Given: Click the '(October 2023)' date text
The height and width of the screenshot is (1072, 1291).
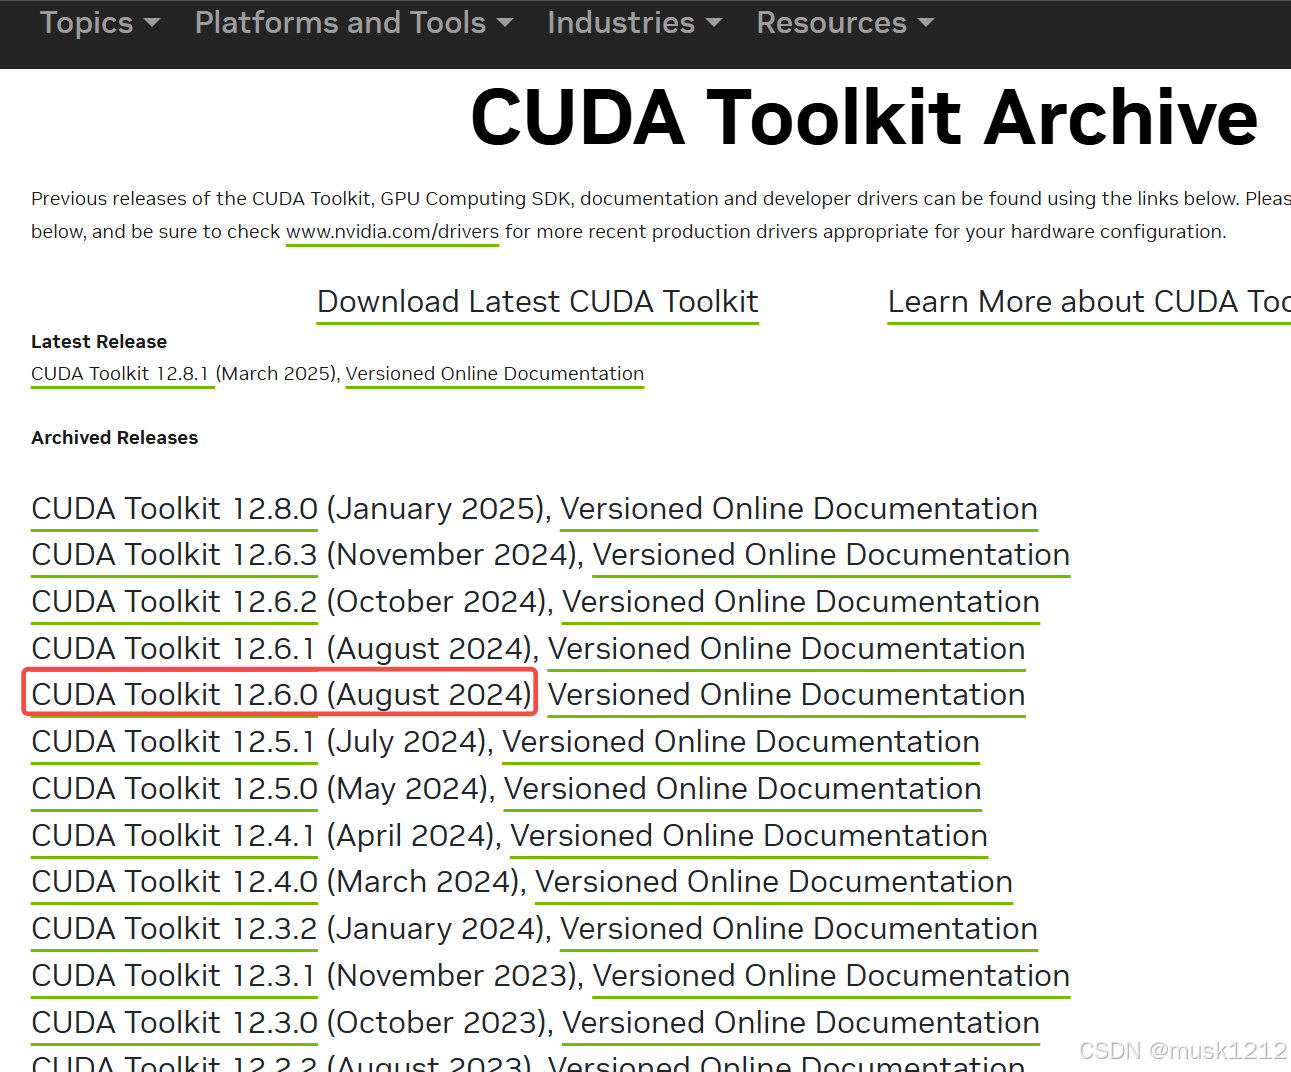Looking at the screenshot, I should click(436, 1023).
